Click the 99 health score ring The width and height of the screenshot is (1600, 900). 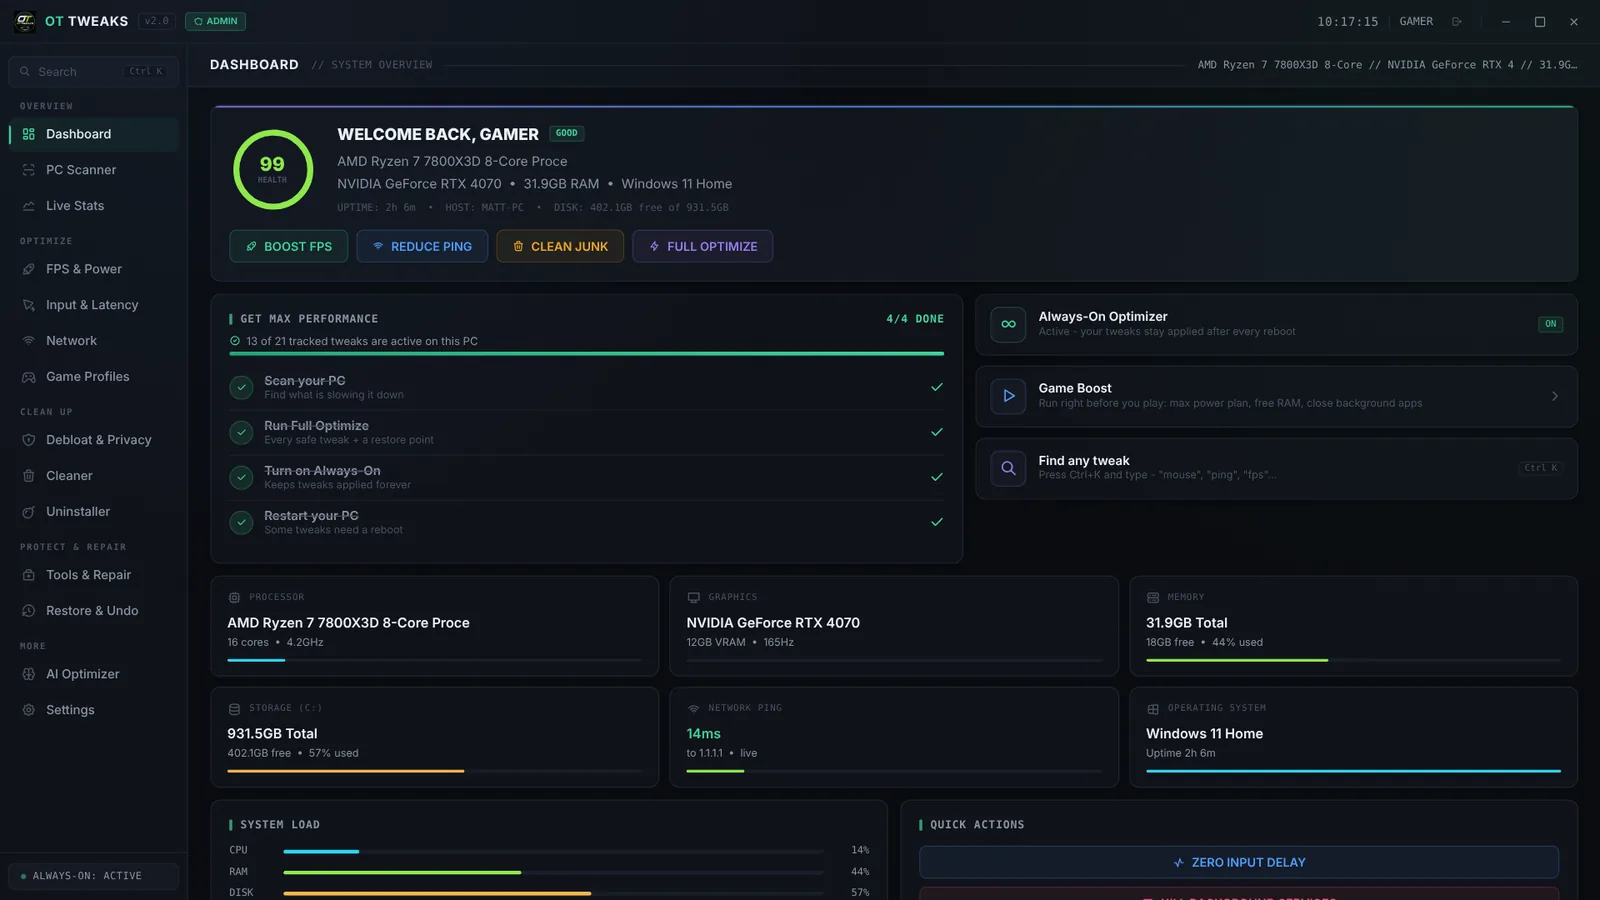273,169
